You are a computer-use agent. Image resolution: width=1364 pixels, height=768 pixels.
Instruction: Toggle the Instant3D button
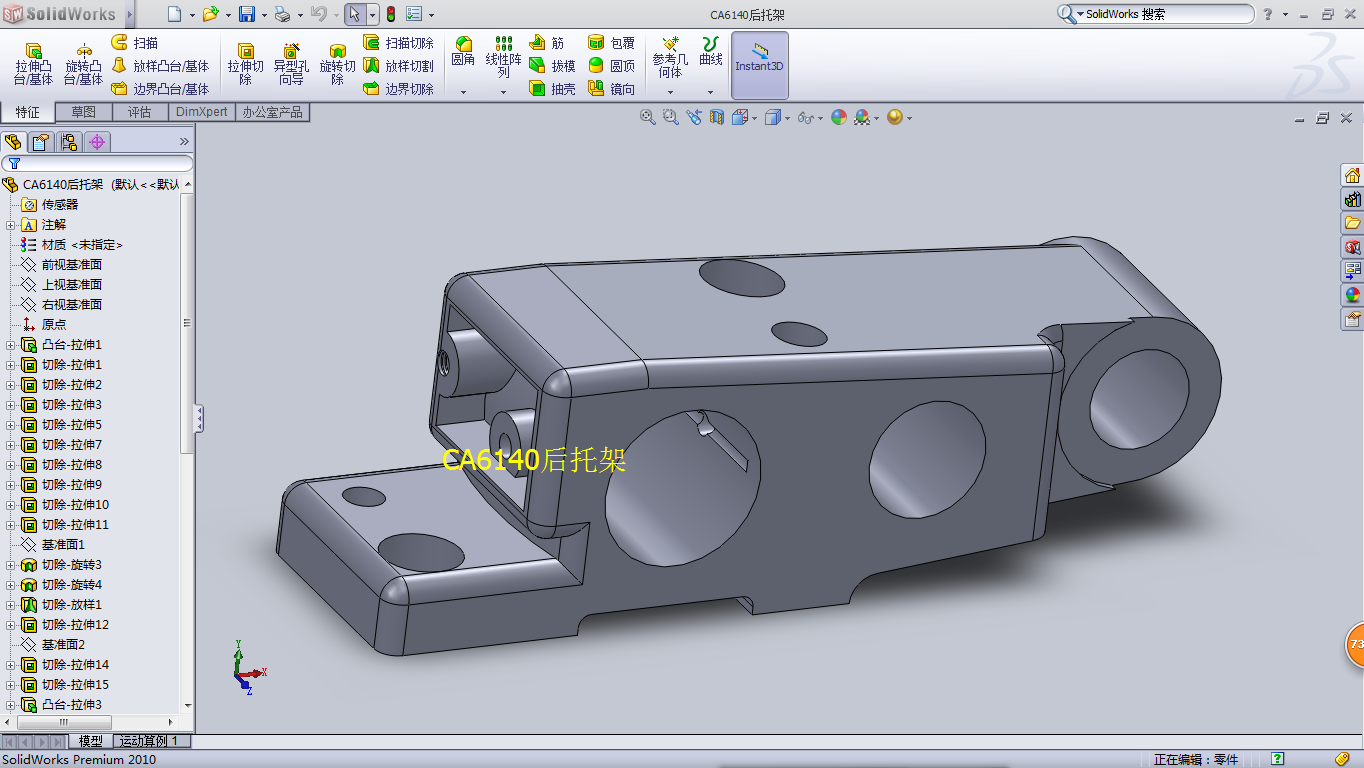pos(759,65)
